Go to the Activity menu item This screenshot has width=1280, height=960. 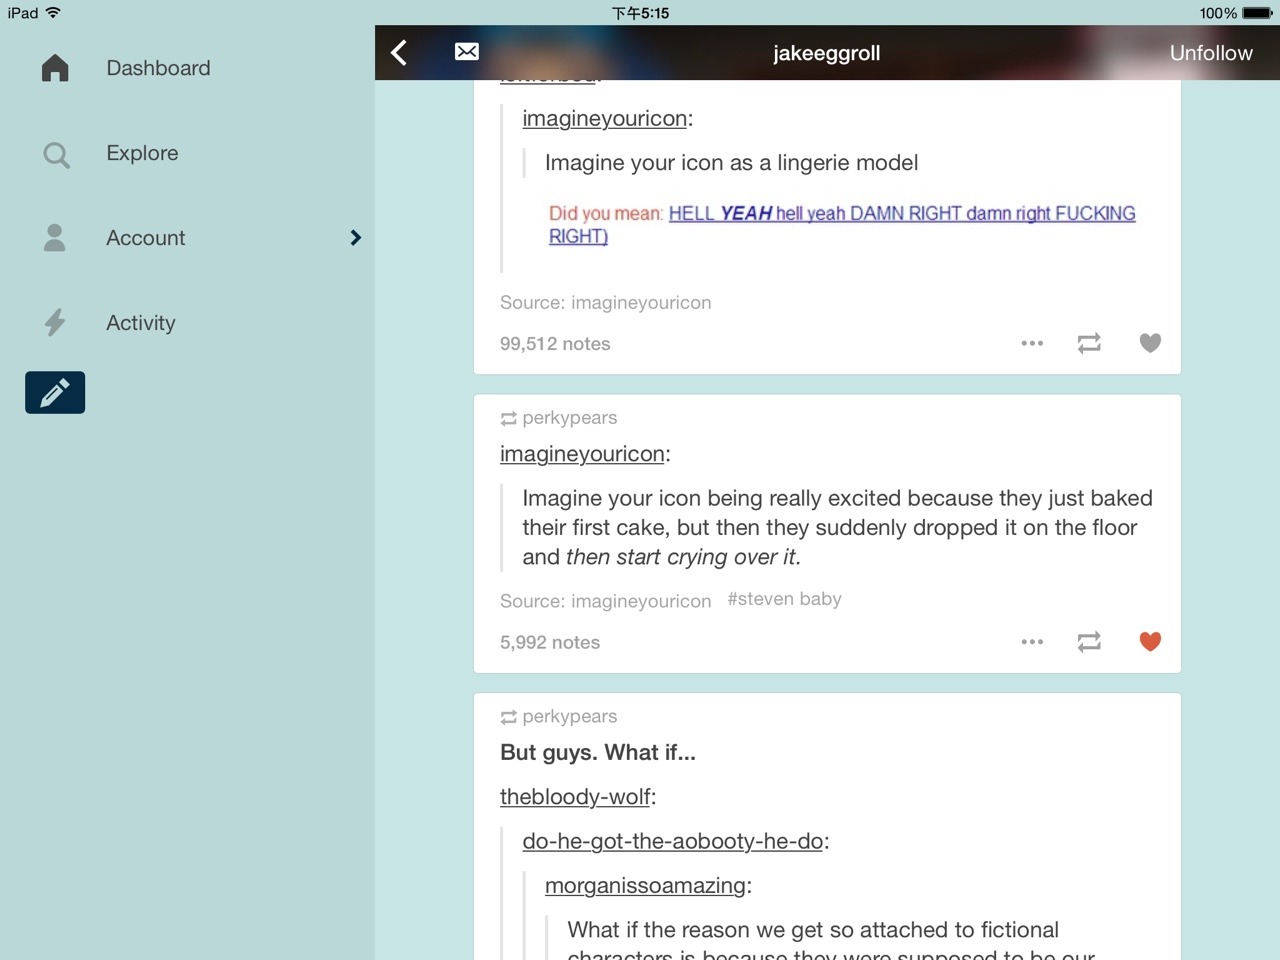(x=140, y=323)
